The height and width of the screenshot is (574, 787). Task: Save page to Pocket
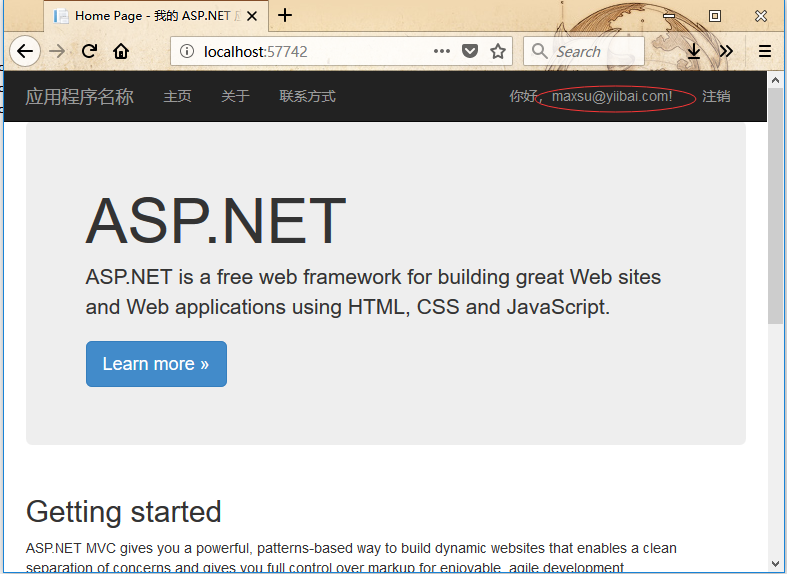point(469,51)
